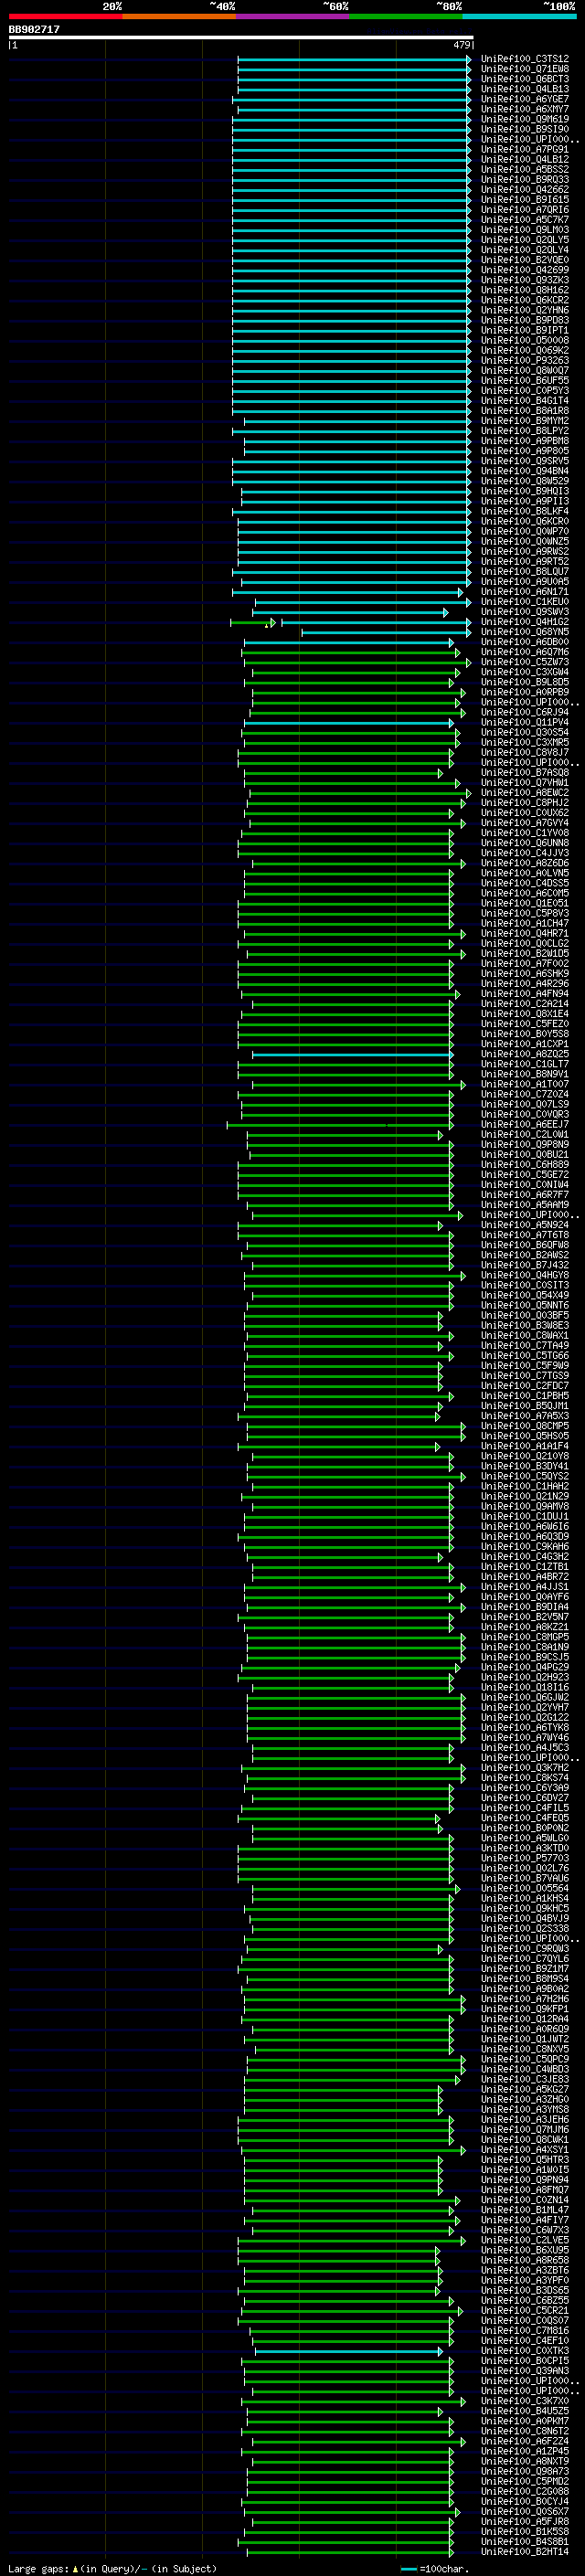The width and height of the screenshot is (585, 2576).
Task: Click the query end position 479
Action: click(x=461, y=45)
